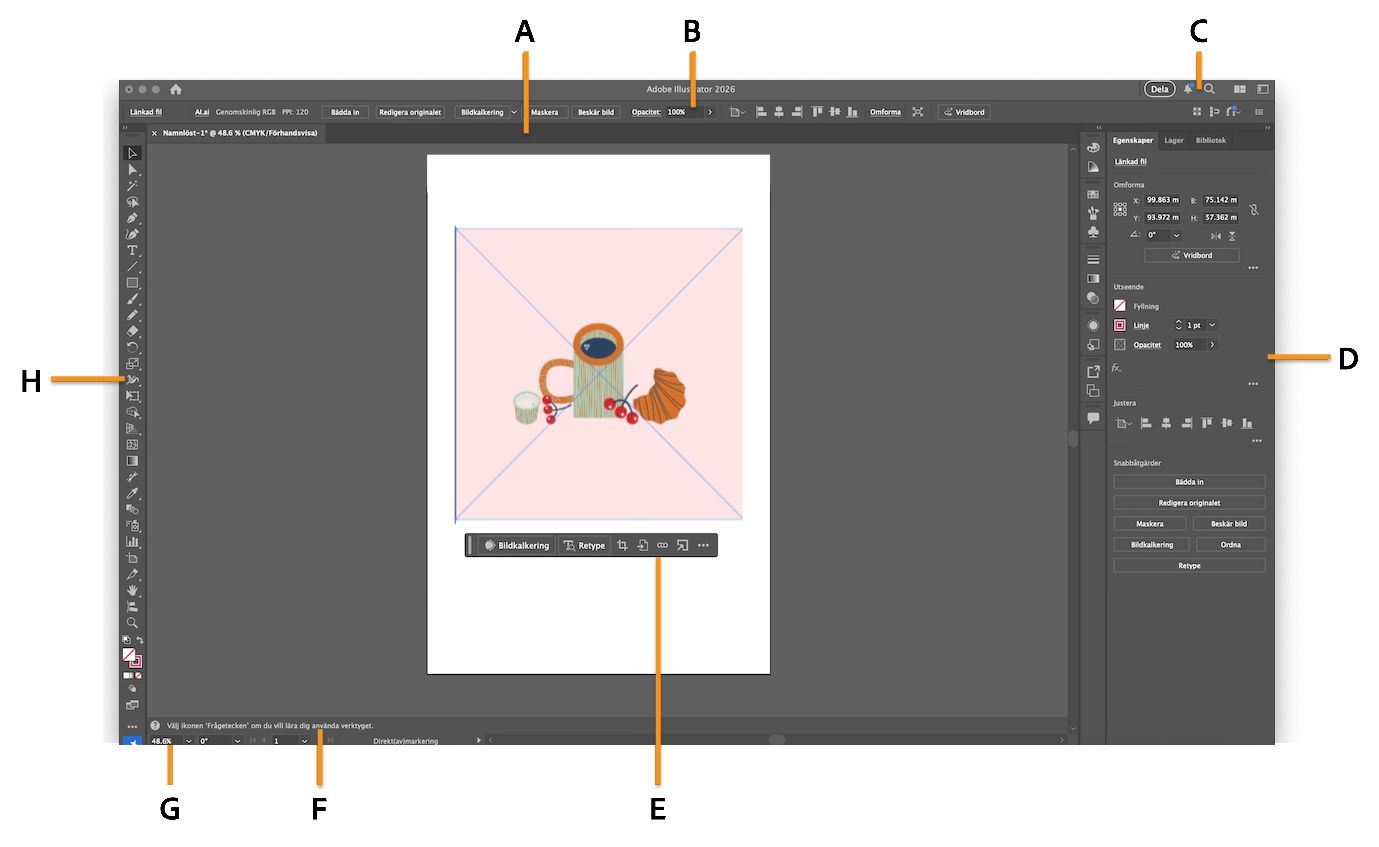This screenshot has width=1379, height=847.
Task: Expand the Opacitet arrow in the Egenskaper panel
Action: point(1212,345)
